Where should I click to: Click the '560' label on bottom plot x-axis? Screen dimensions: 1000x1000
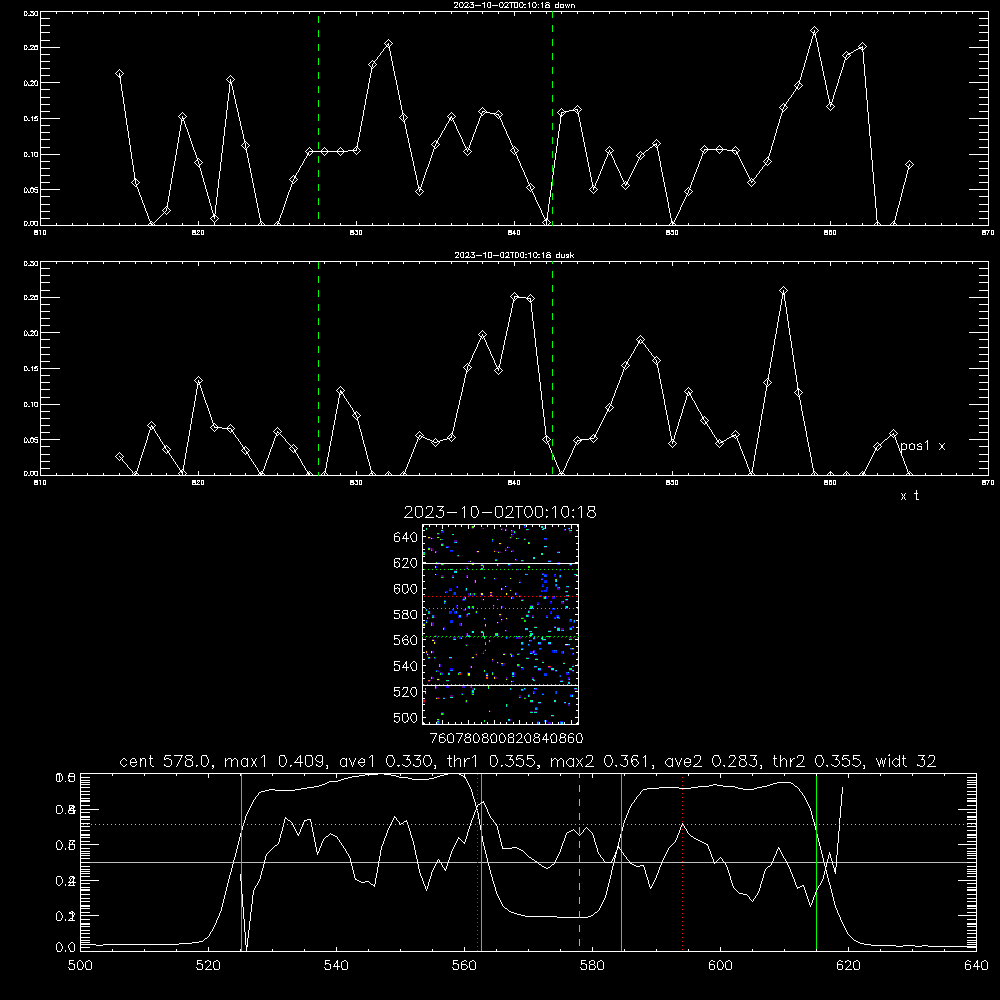(464, 966)
